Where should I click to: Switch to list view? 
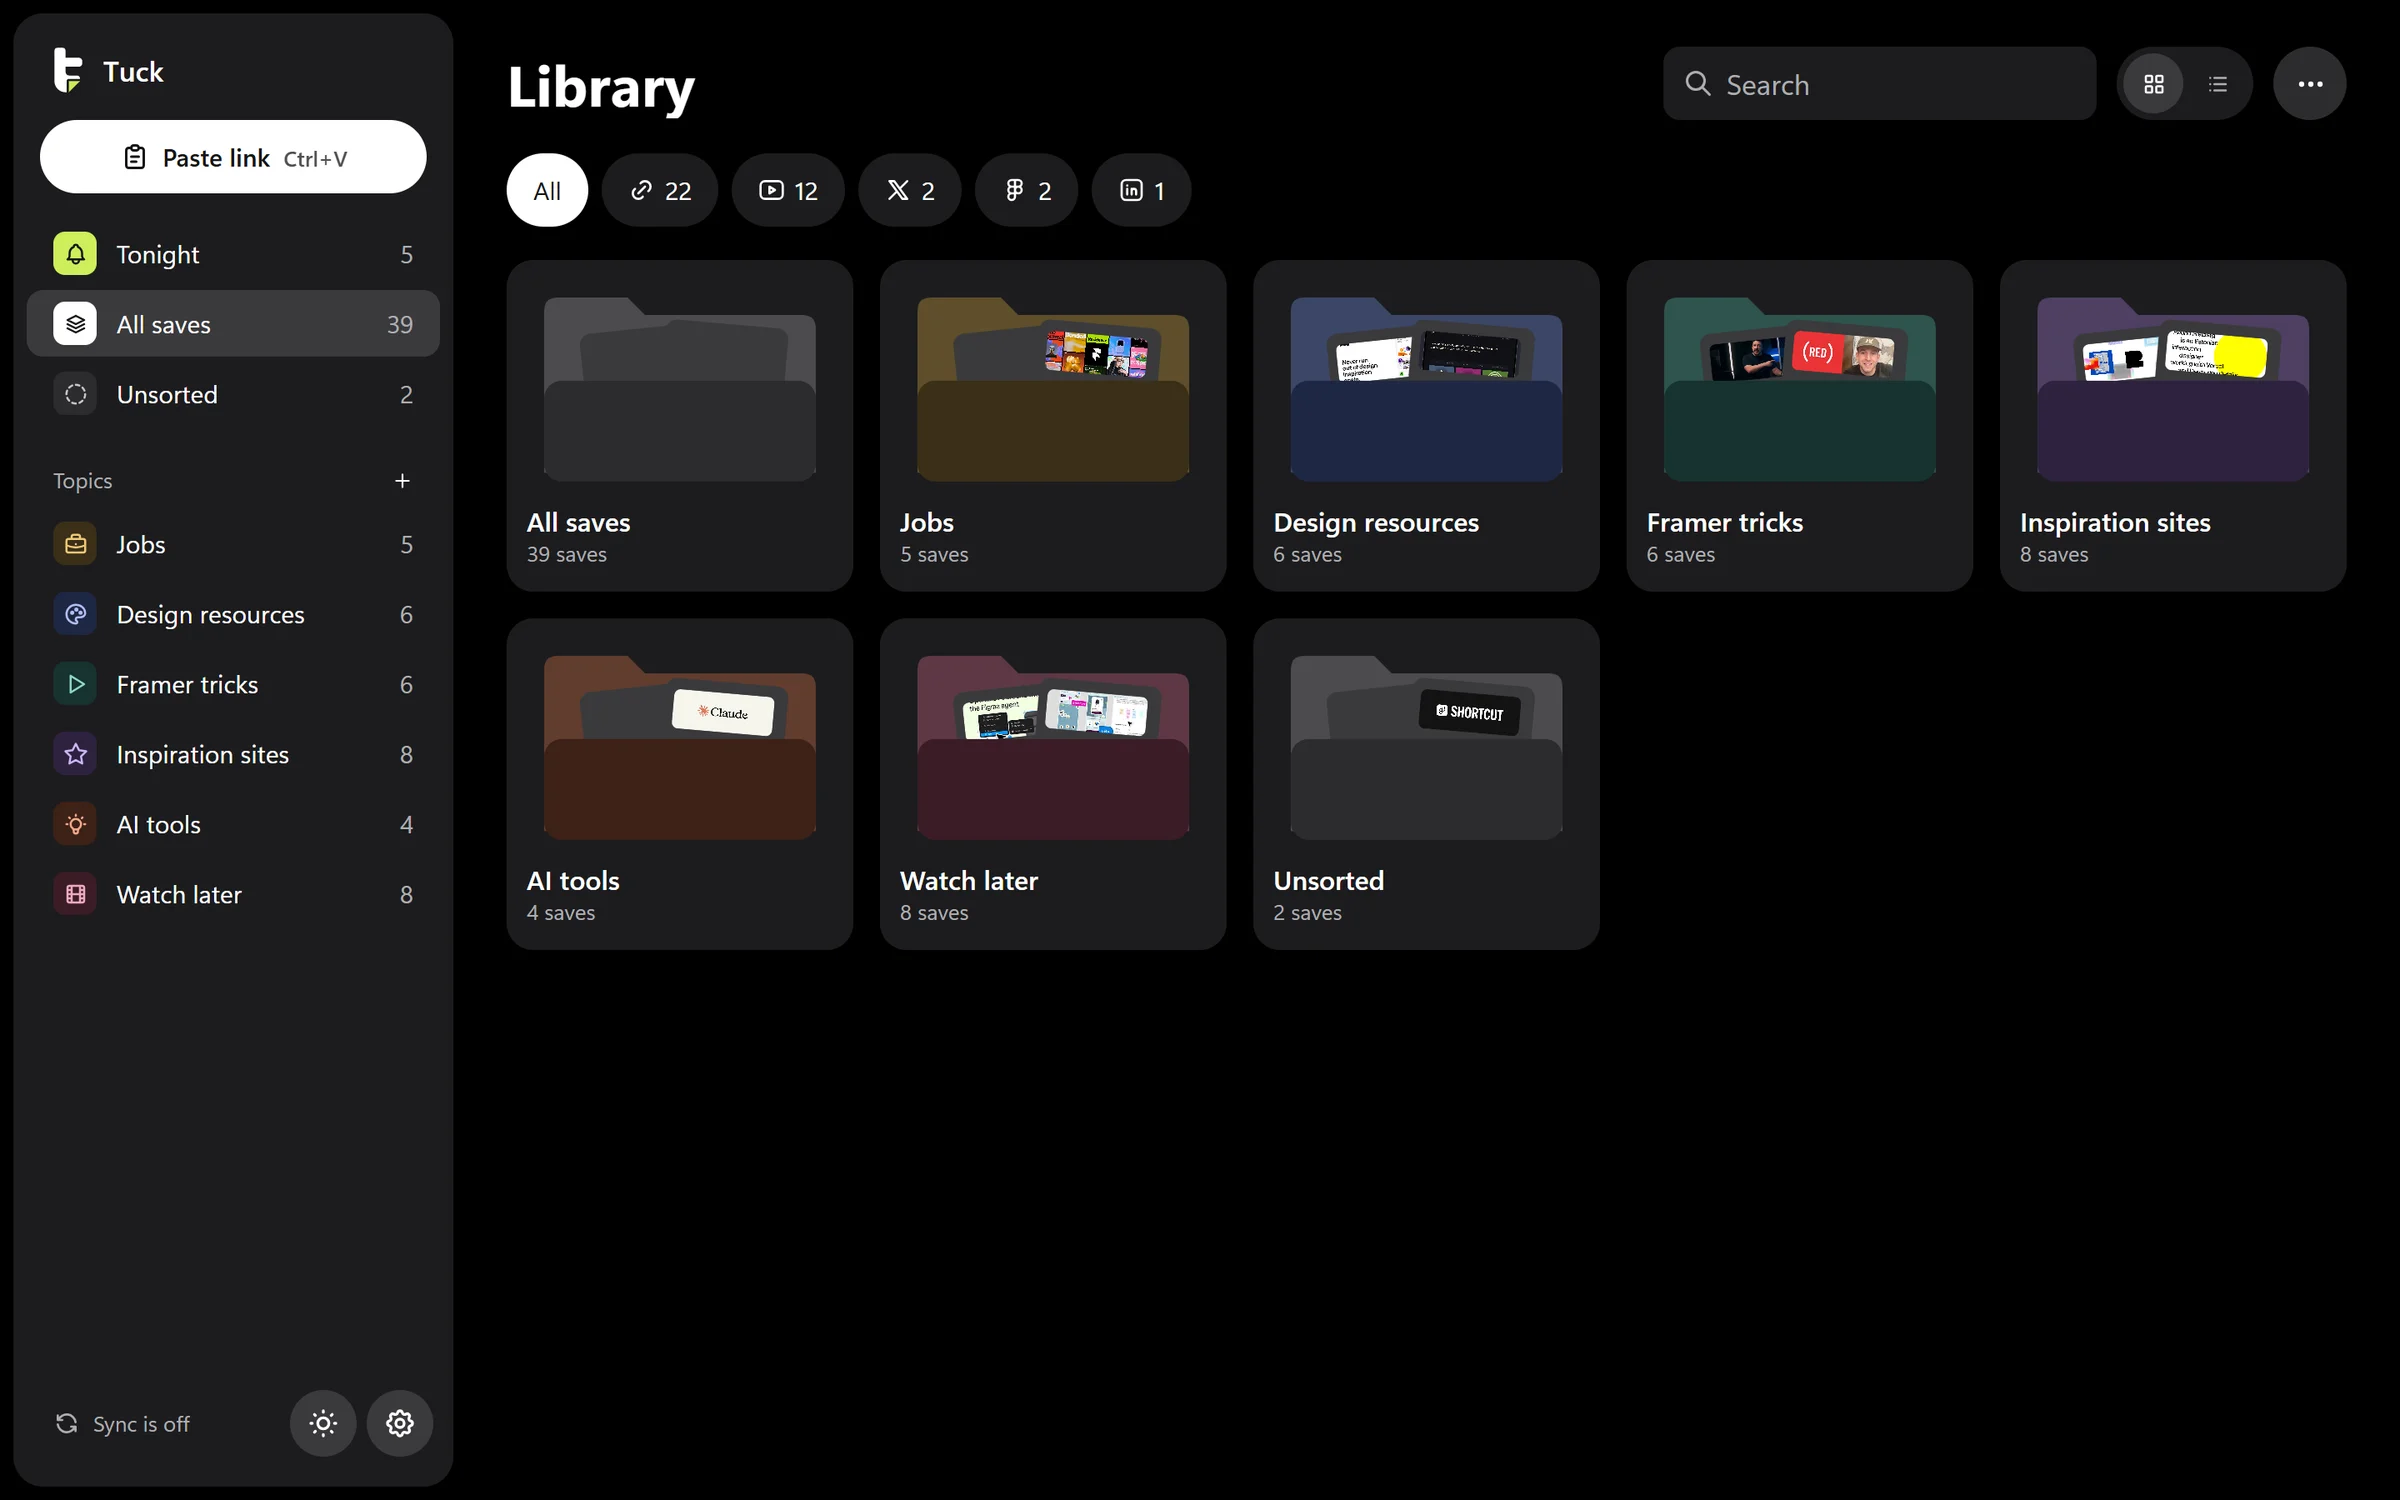tap(2217, 84)
